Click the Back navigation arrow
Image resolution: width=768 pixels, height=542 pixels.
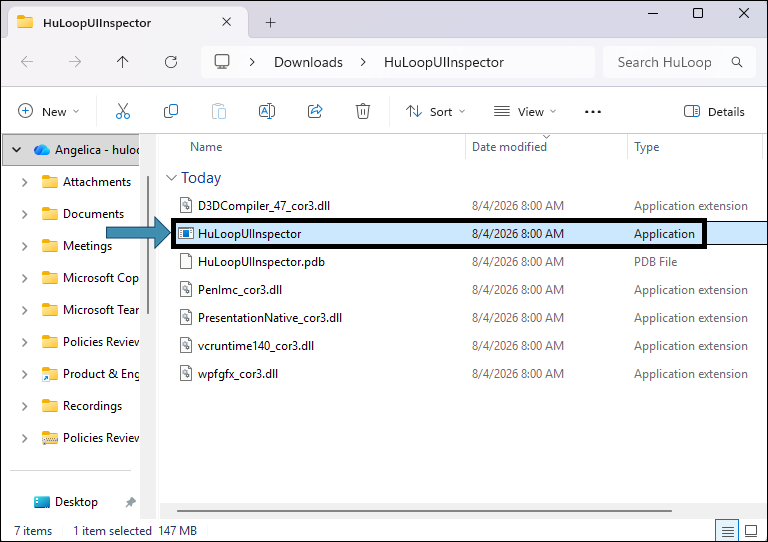point(27,62)
